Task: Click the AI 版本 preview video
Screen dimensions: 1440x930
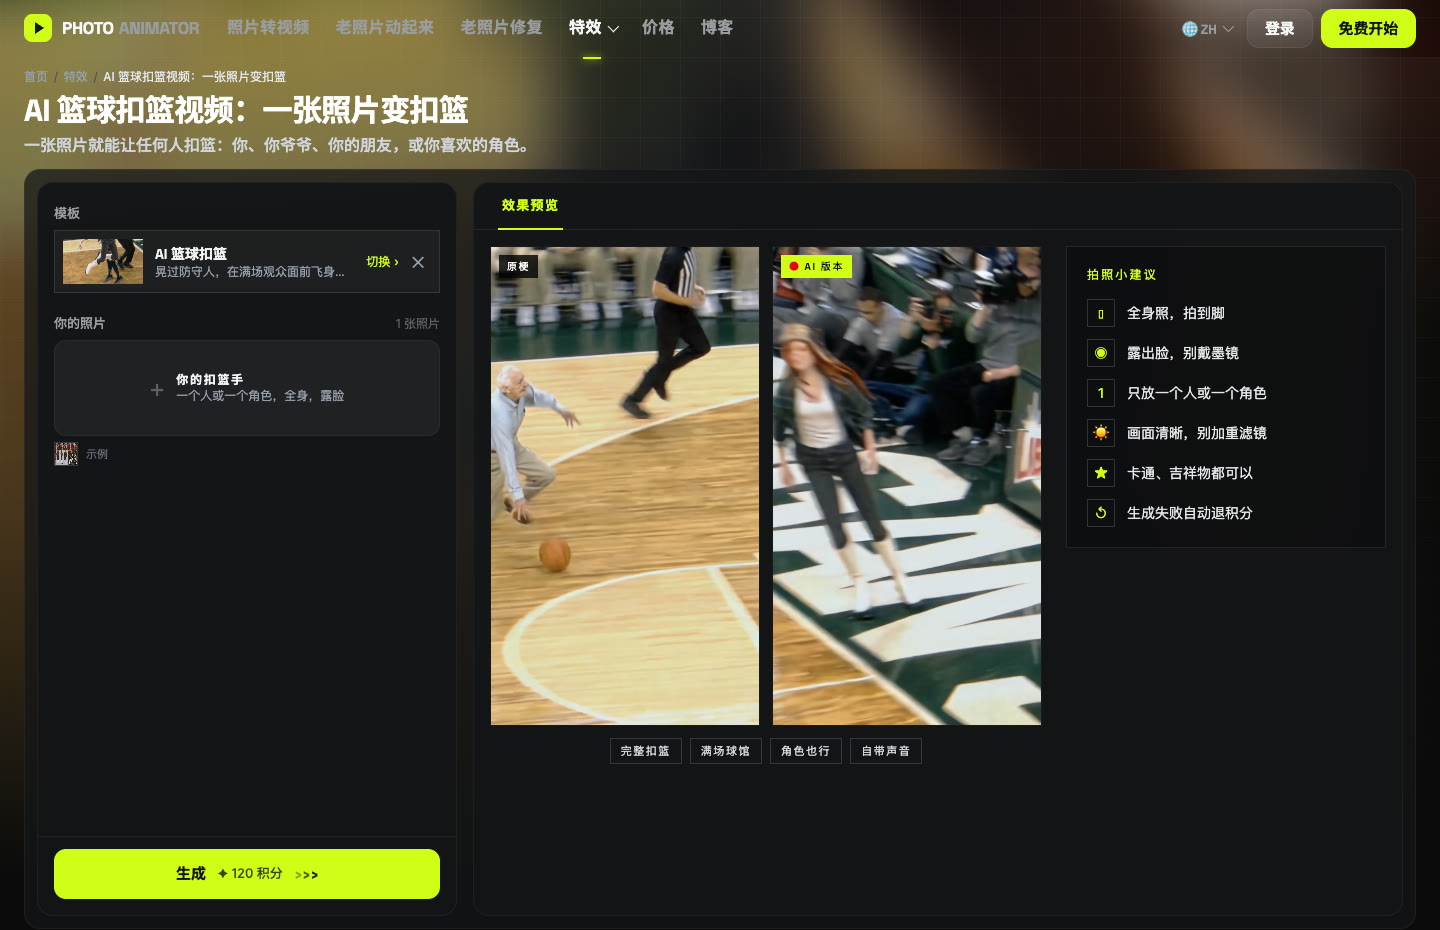Action: pyautogui.click(x=907, y=486)
